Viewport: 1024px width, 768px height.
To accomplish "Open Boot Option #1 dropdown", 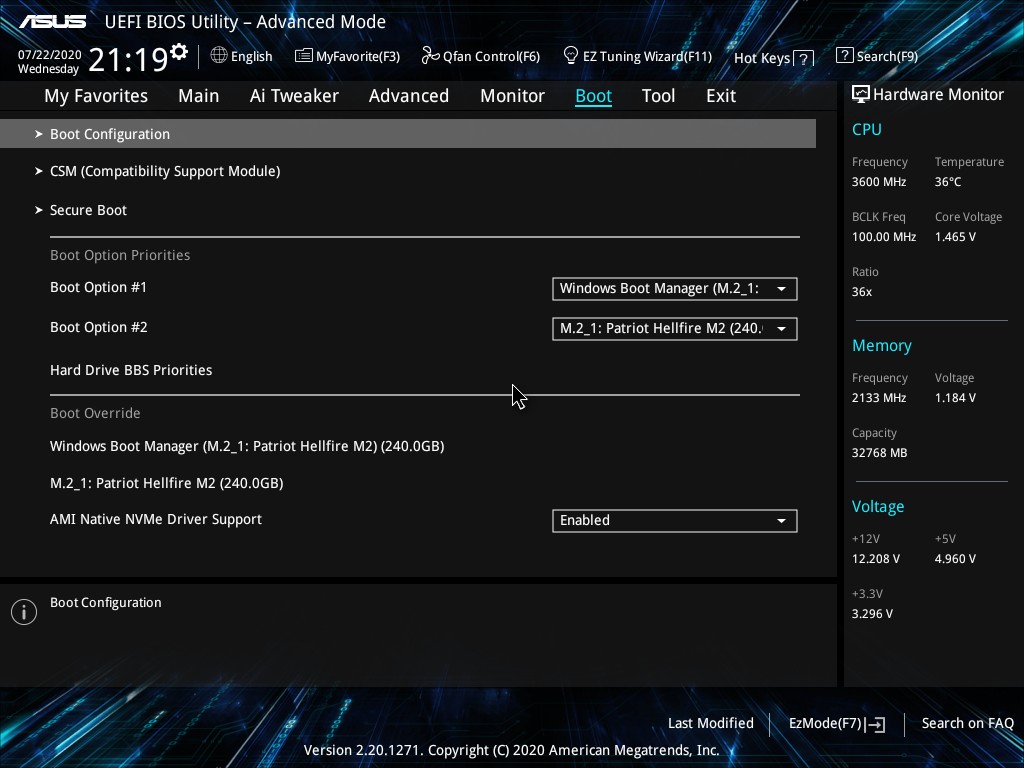I will coord(674,289).
